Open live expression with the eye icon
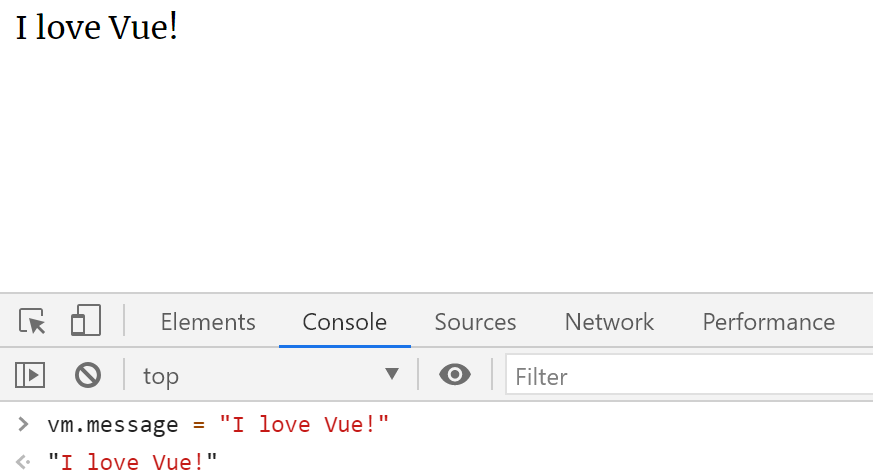Screen dimensions: 873x473 (x=455, y=375)
